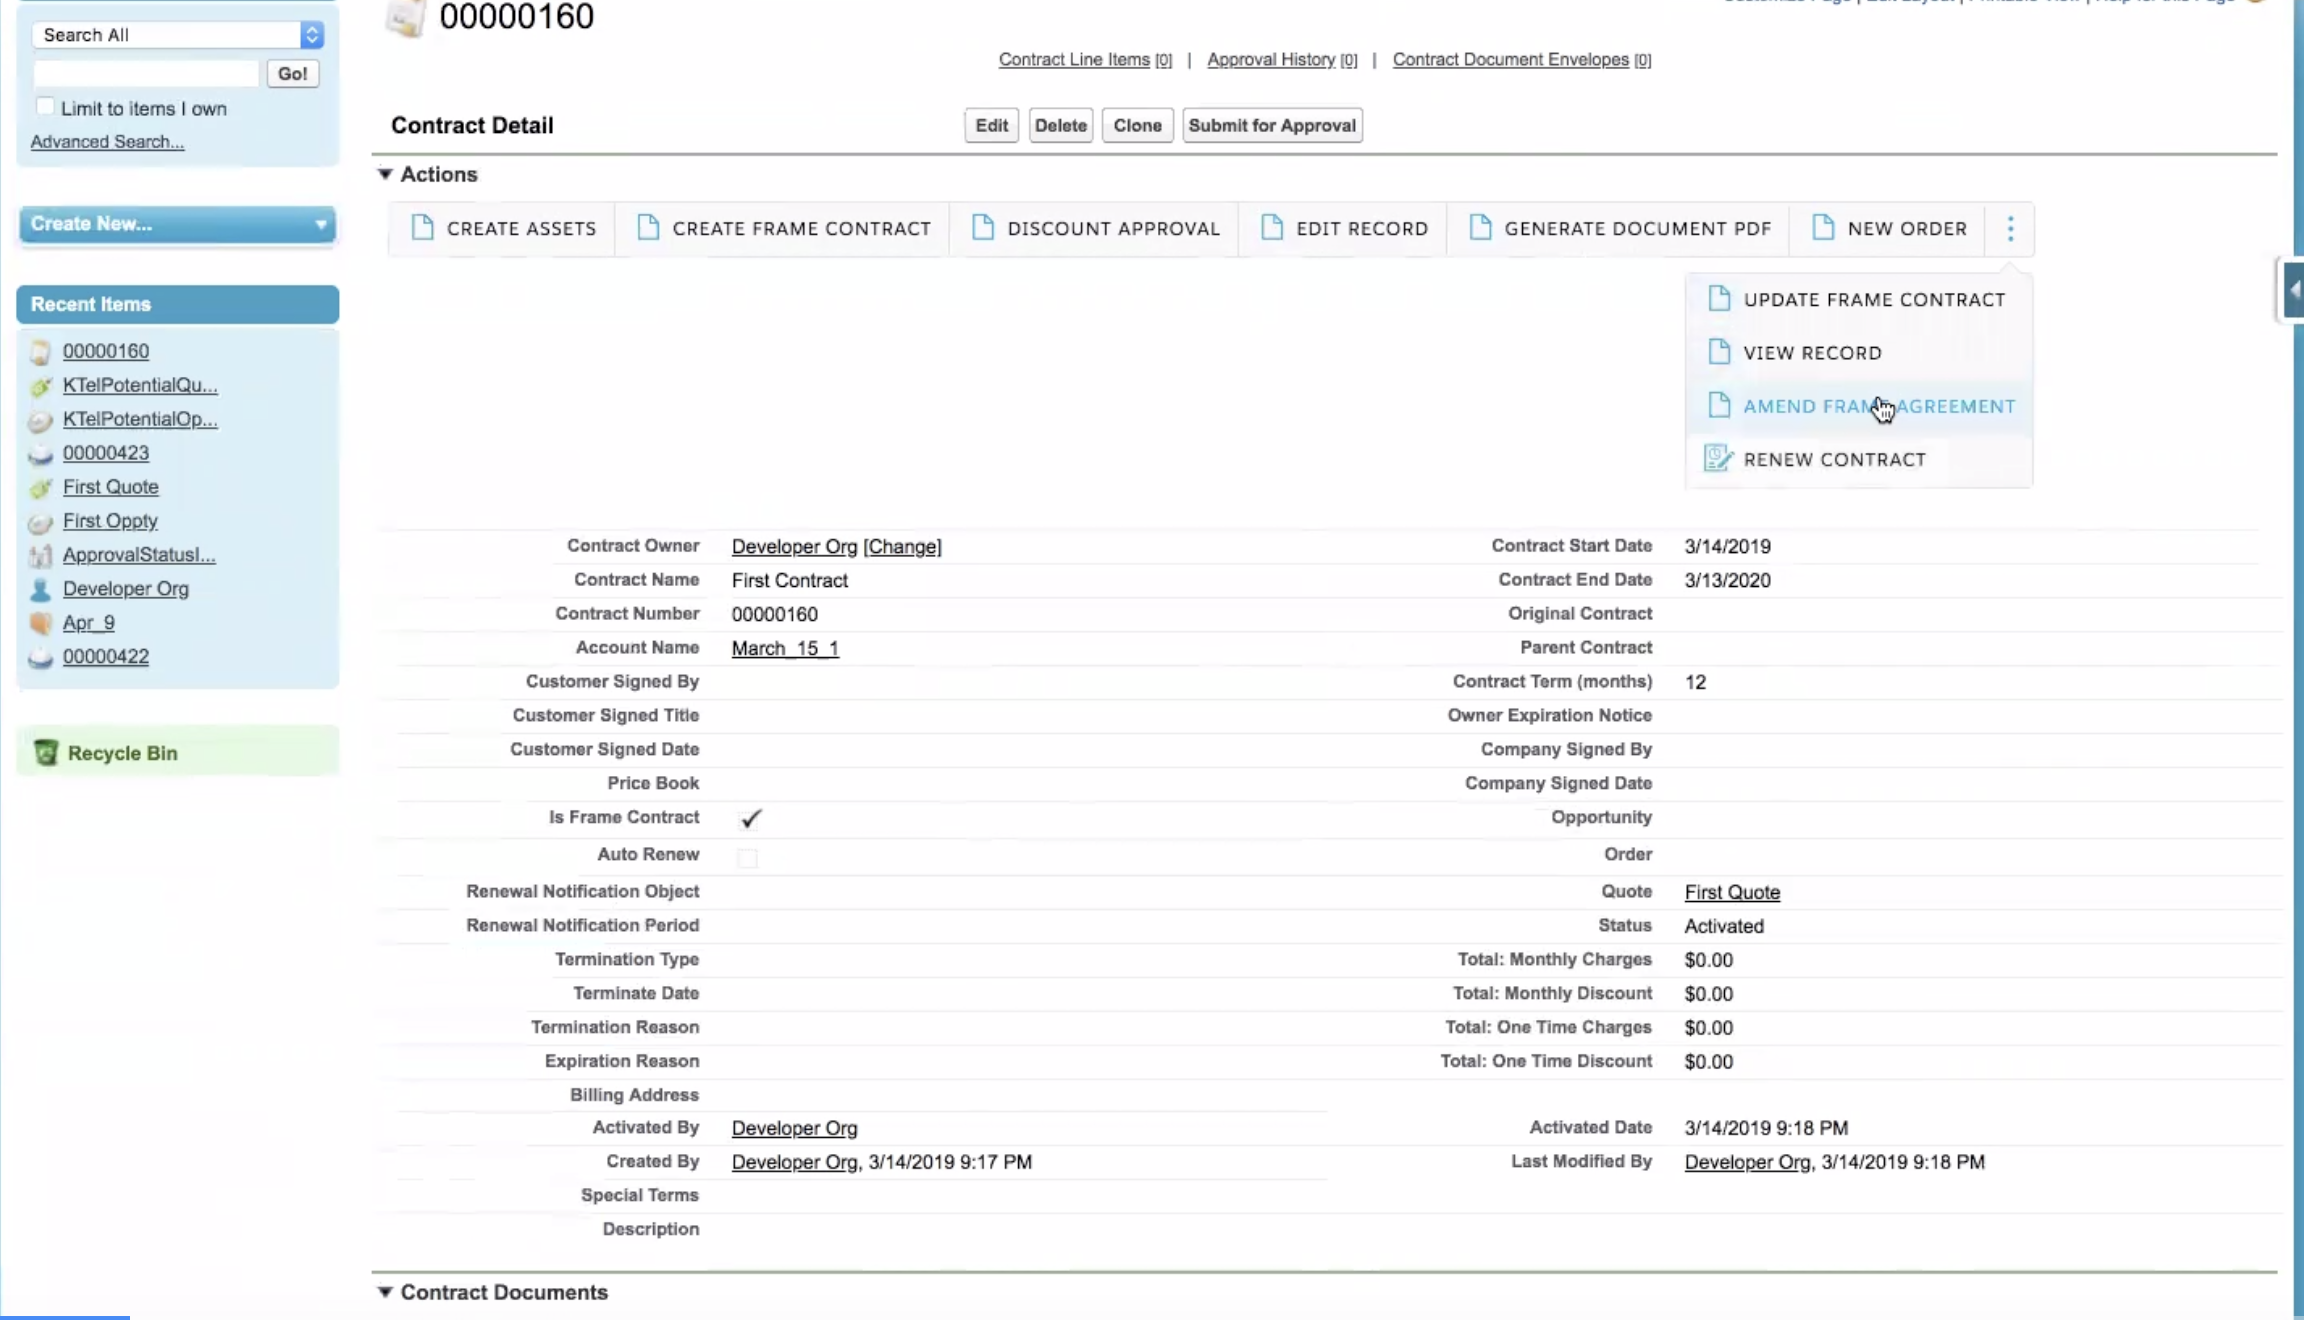Check the Limit to items I own box
The height and width of the screenshot is (1320, 2304).
(45, 106)
